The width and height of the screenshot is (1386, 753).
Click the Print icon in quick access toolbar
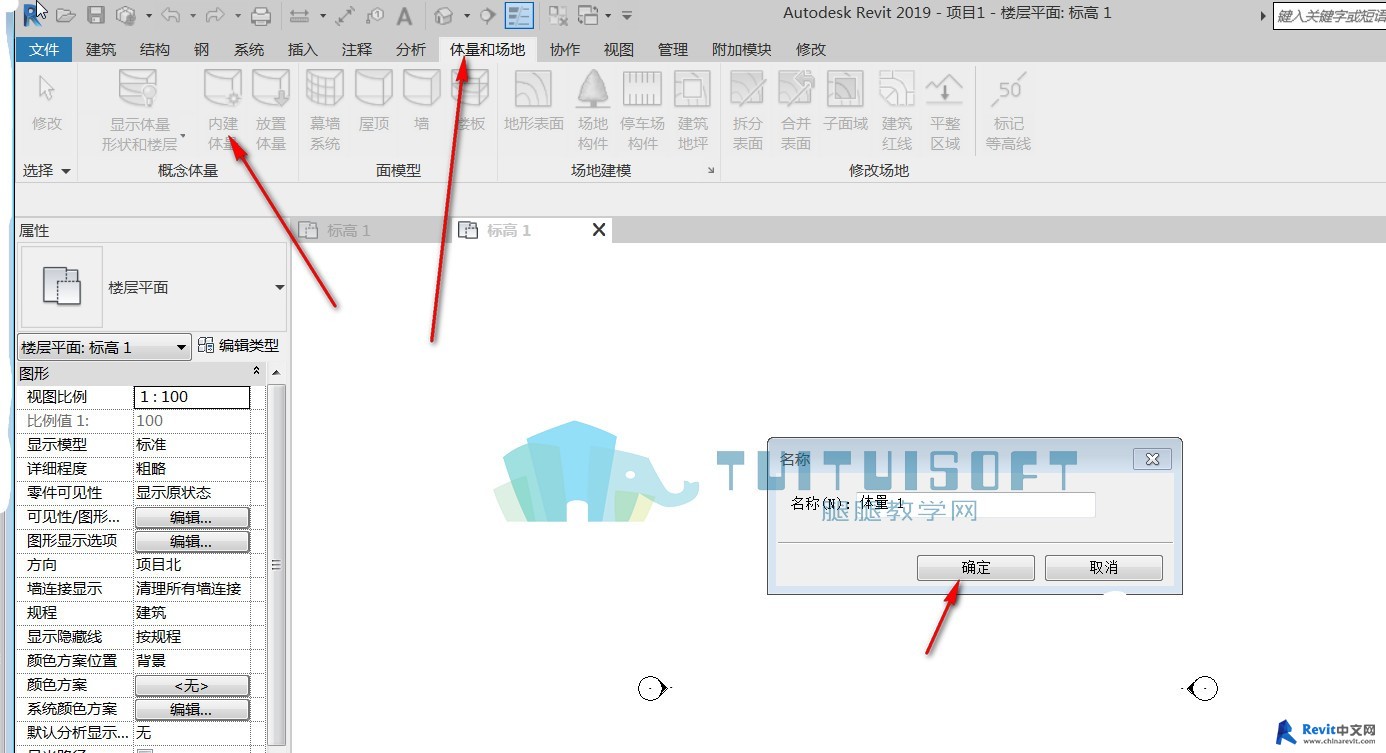[x=261, y=15]
